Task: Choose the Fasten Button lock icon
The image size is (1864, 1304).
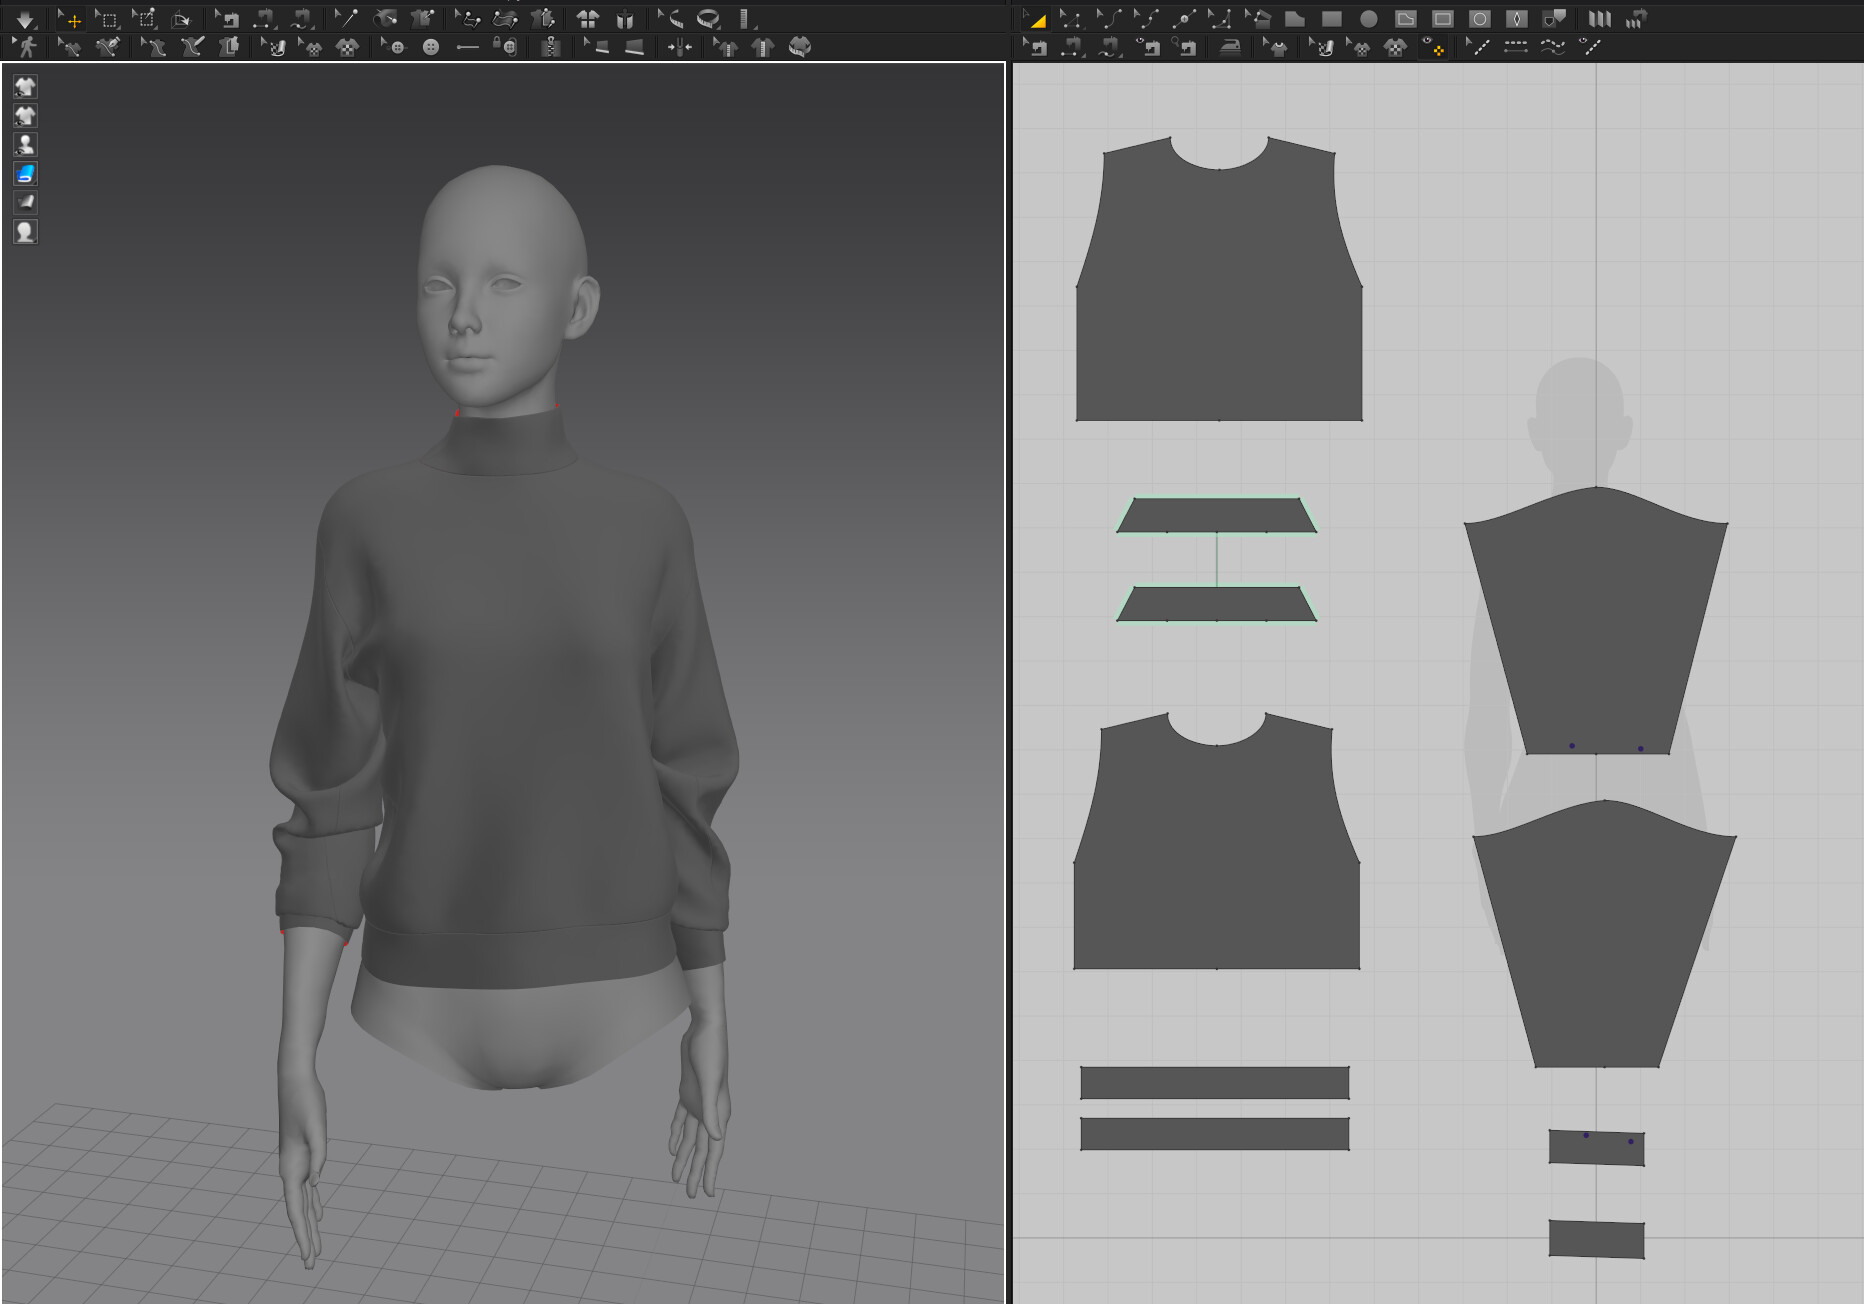Action: pyautogui.click(x=506, y=47)
